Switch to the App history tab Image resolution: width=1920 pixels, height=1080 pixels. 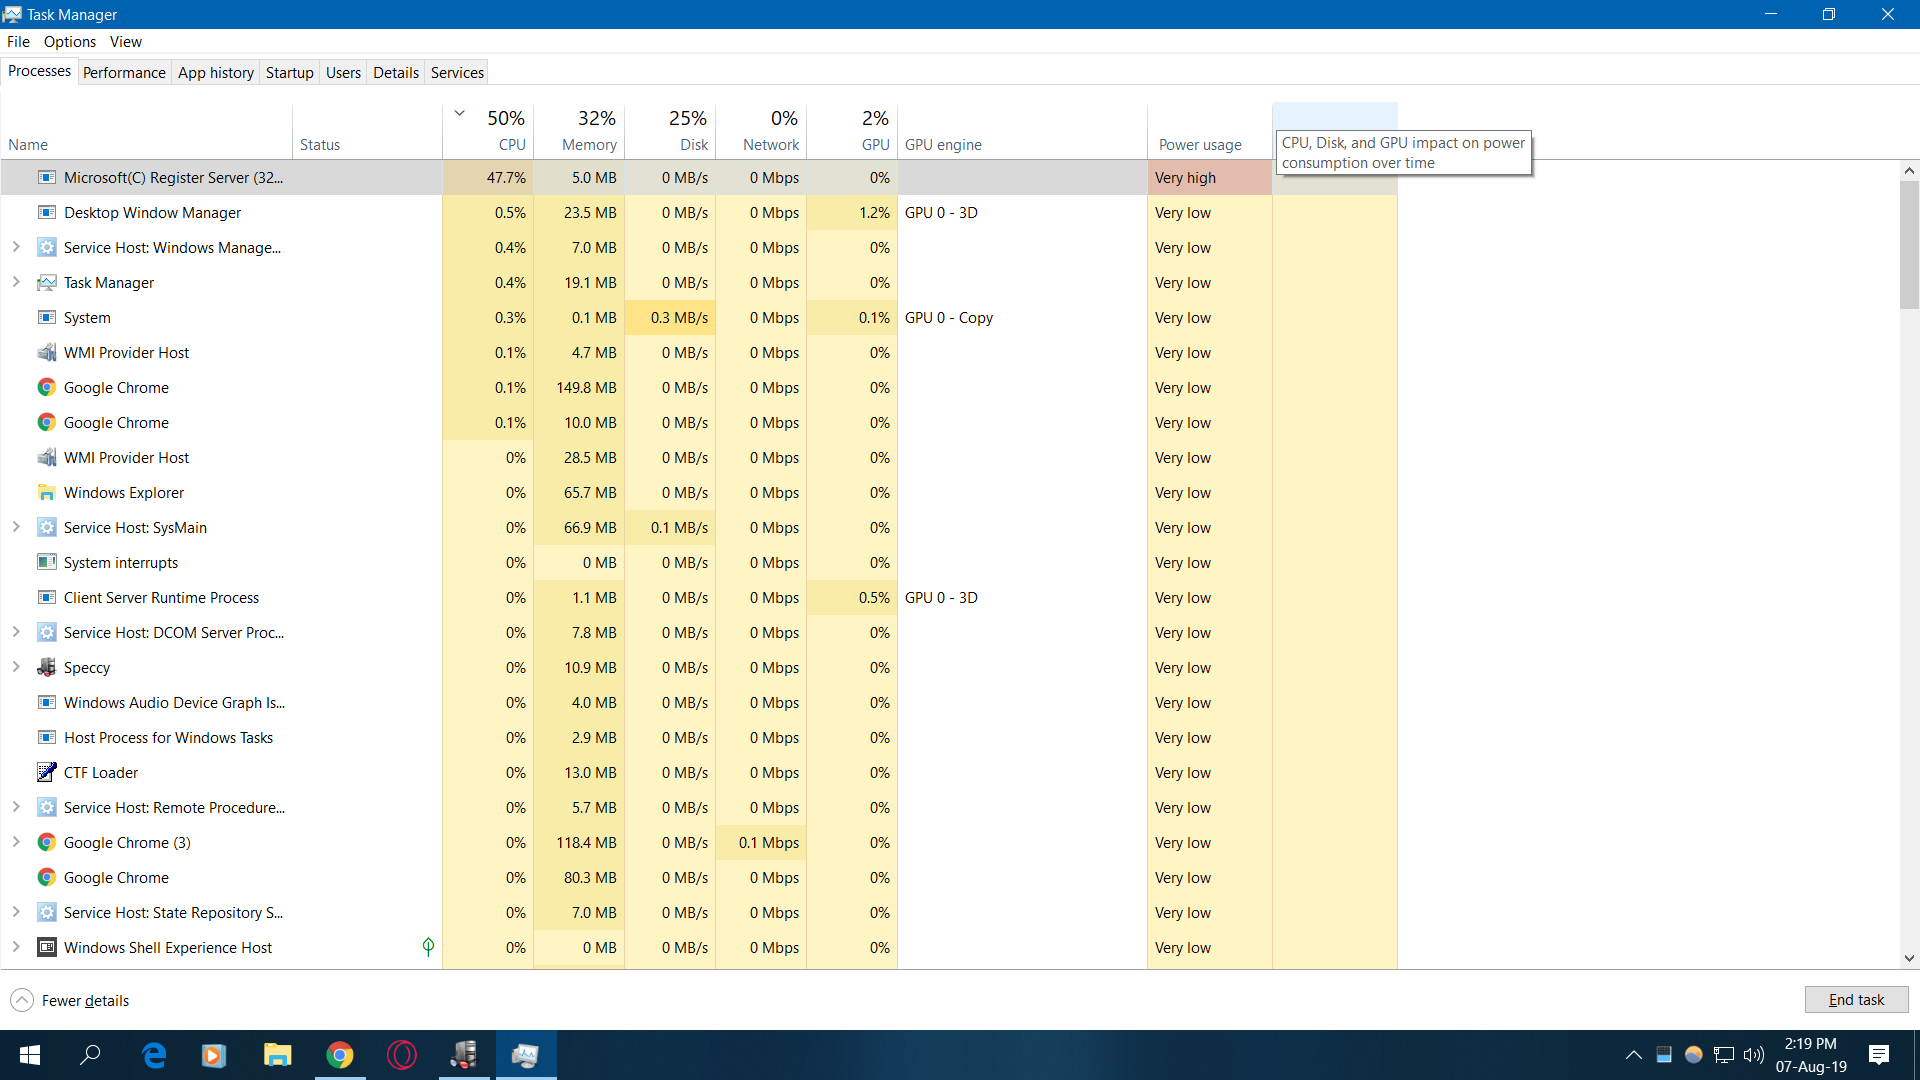tap(216, 72)
